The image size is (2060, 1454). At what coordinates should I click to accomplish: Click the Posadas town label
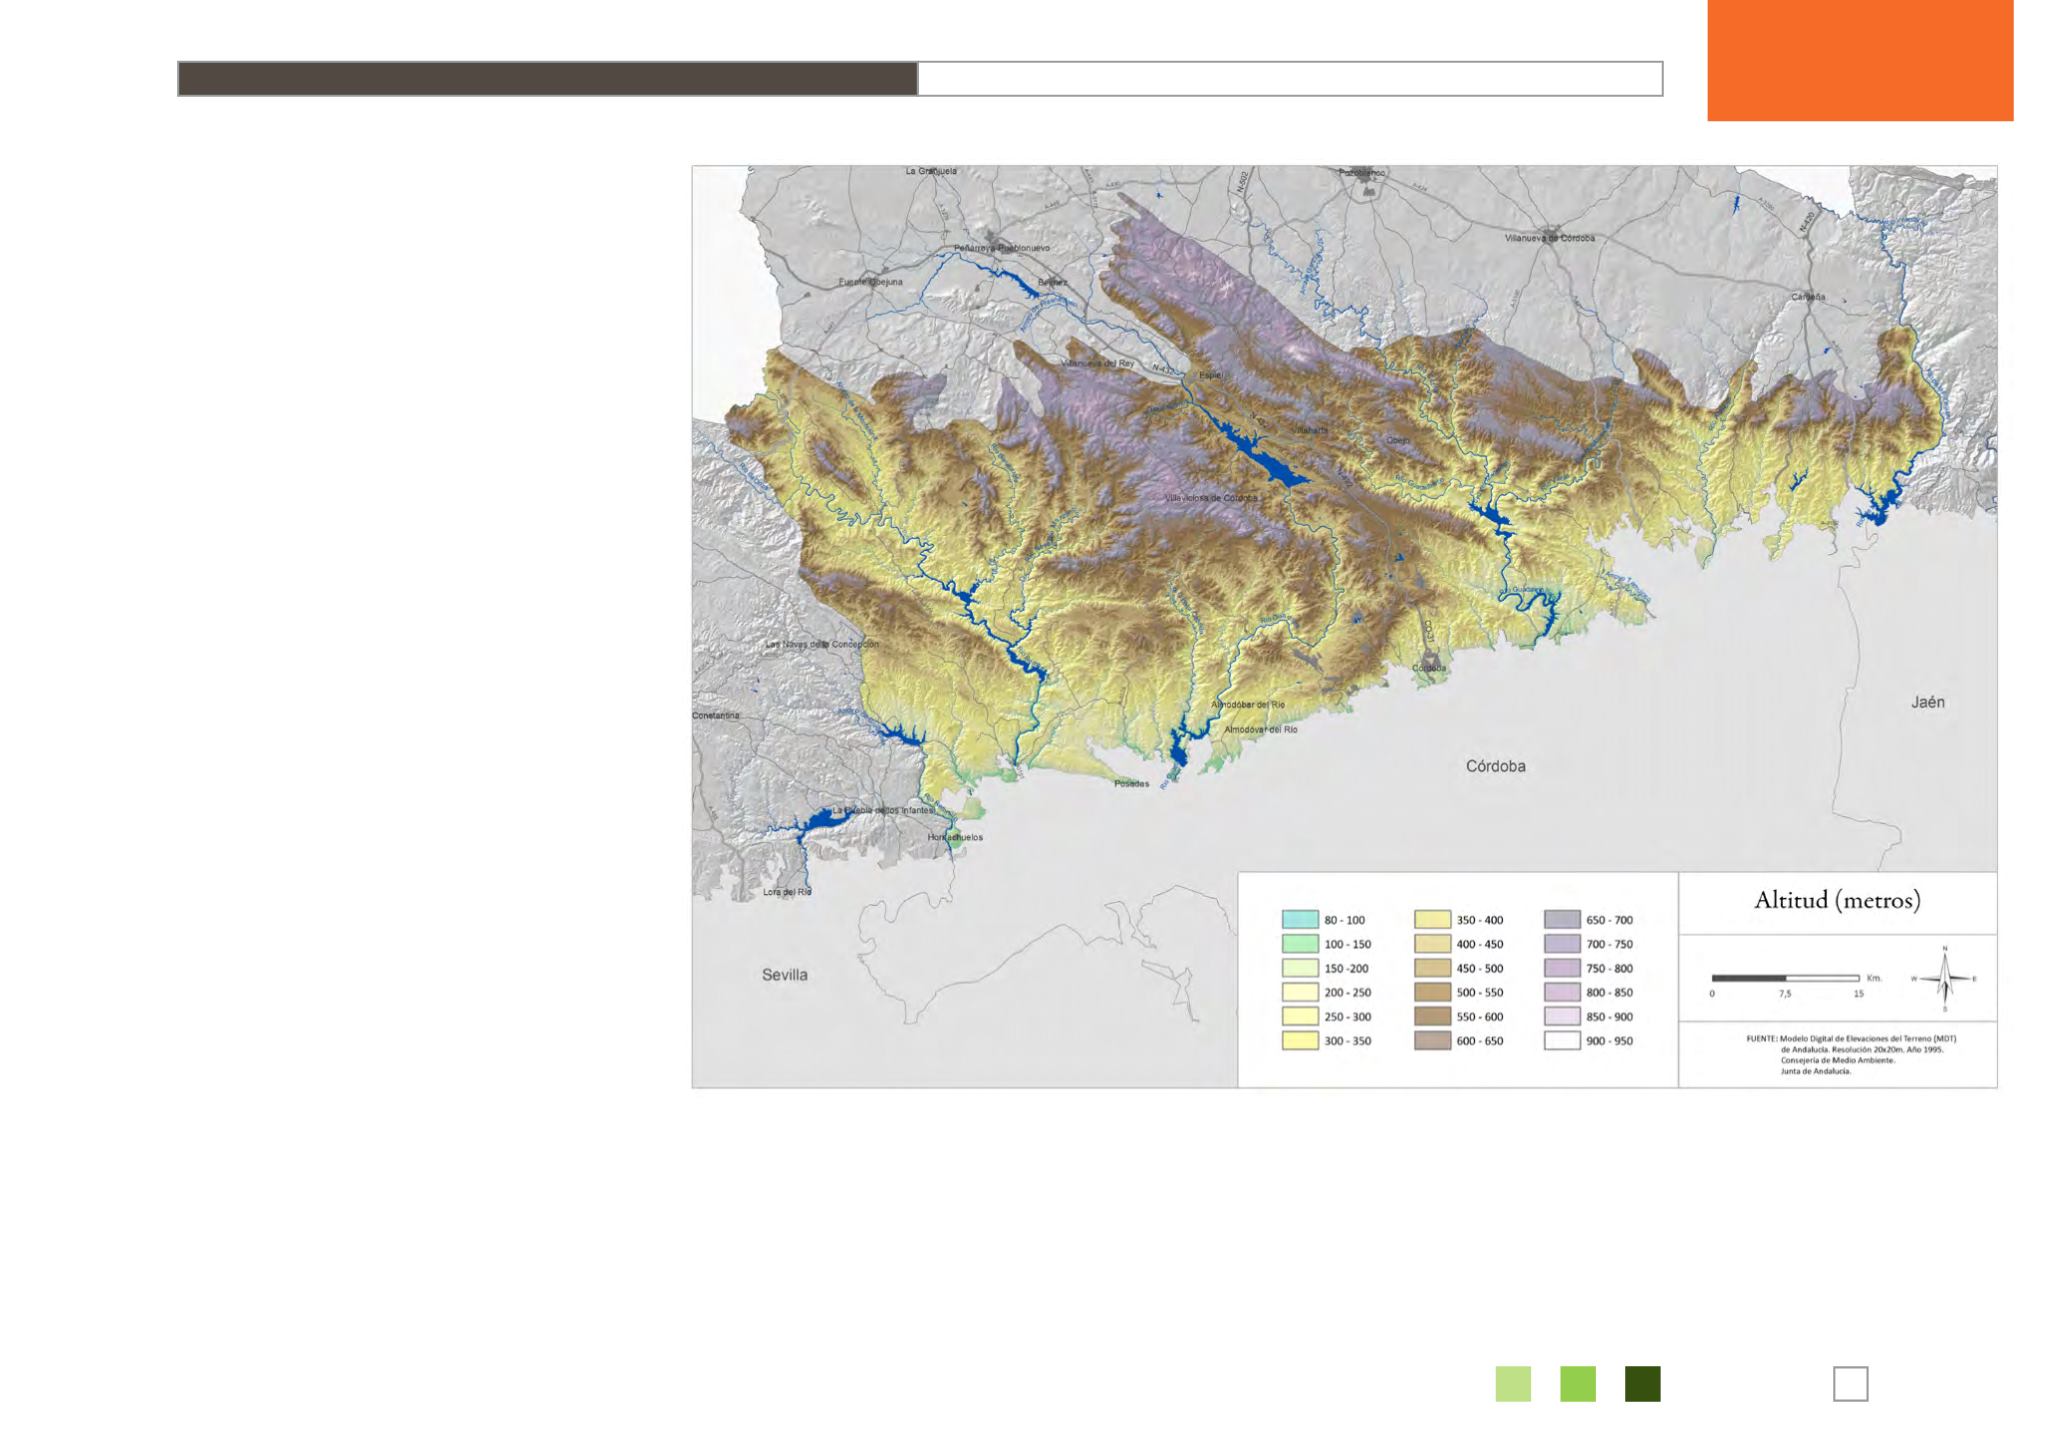1131,784
